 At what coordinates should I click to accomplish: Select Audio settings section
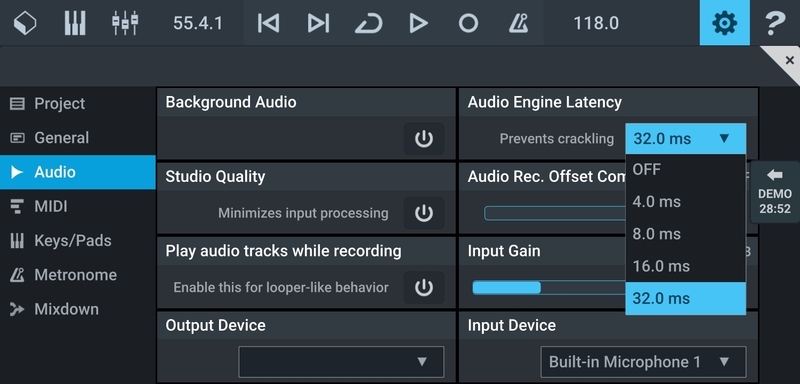pyautogui.click(x=78, y=172)
